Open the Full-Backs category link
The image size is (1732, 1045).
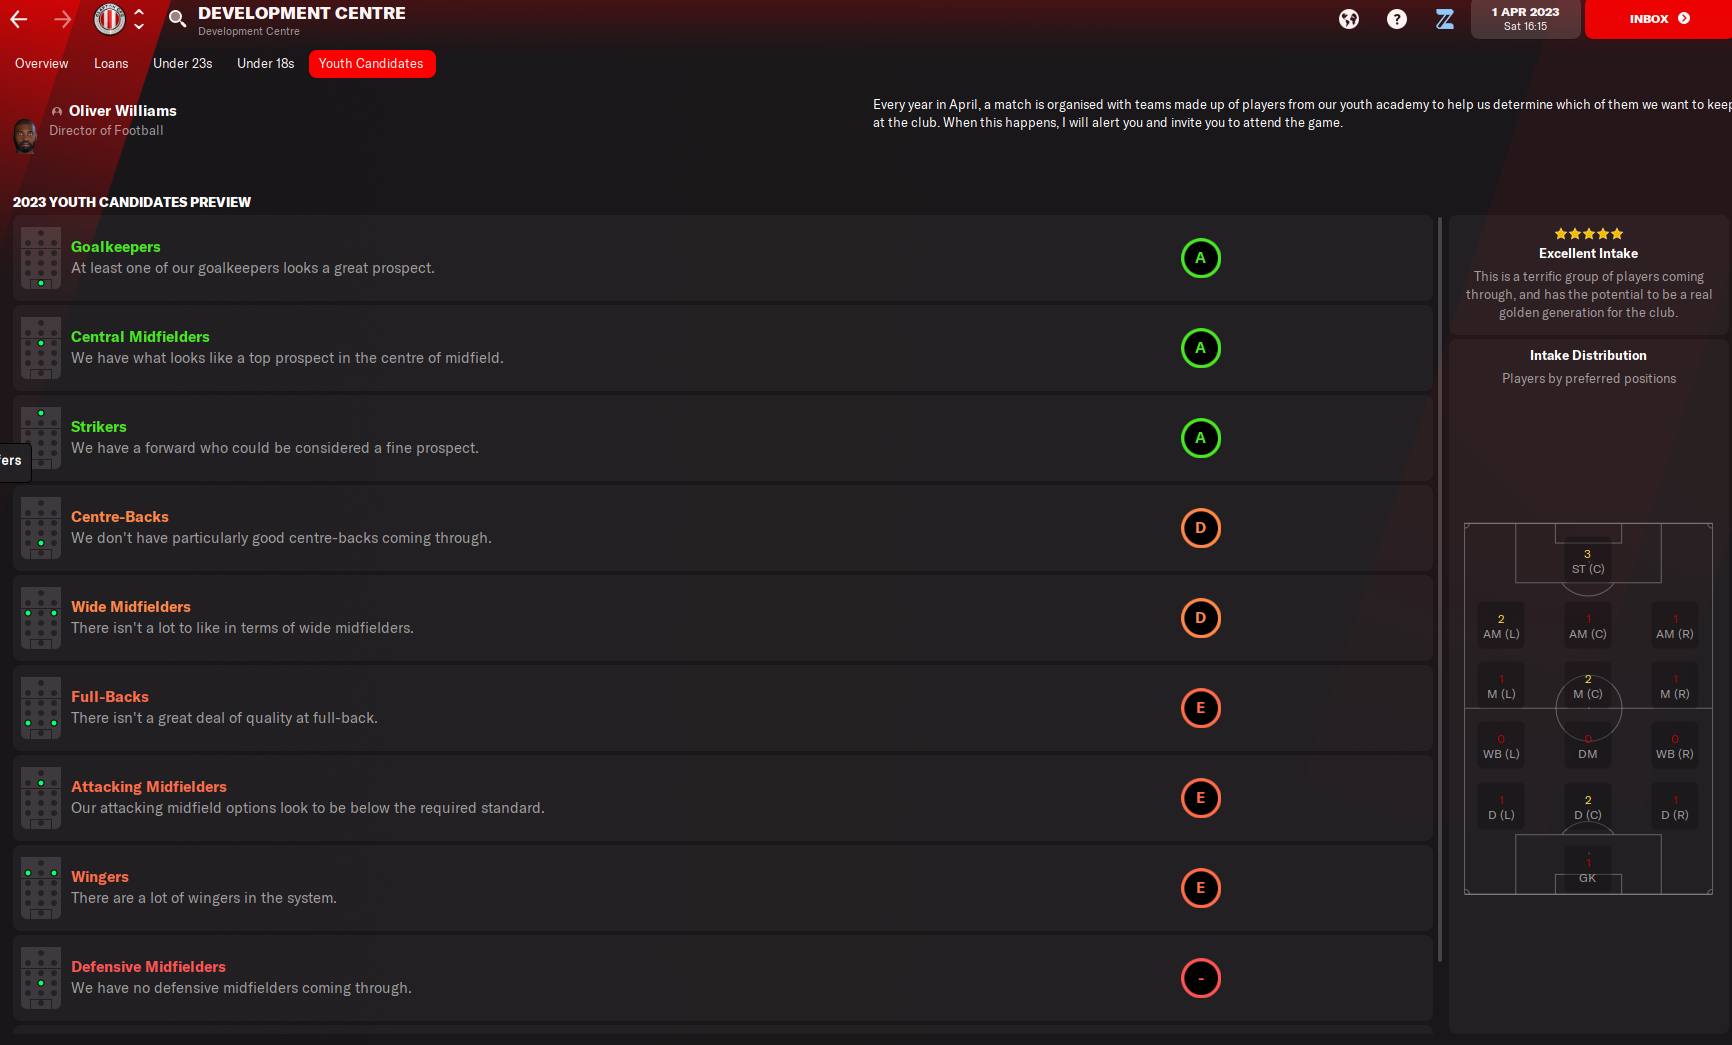point(110,697)
